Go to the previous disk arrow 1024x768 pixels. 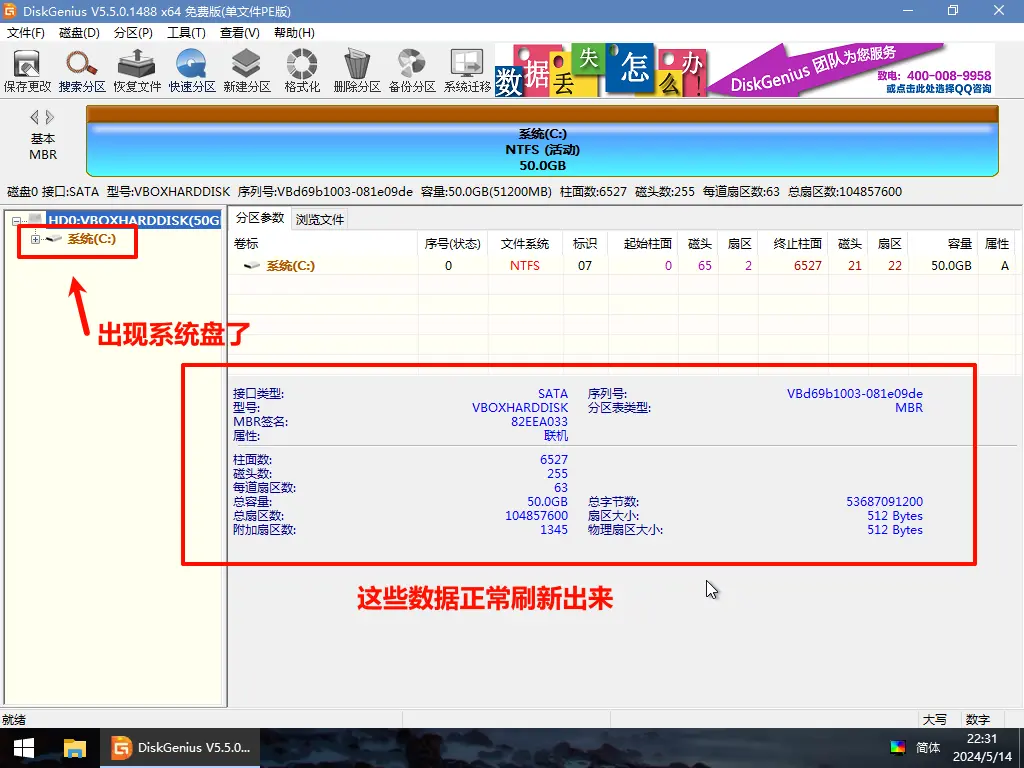tap(35, 118)
